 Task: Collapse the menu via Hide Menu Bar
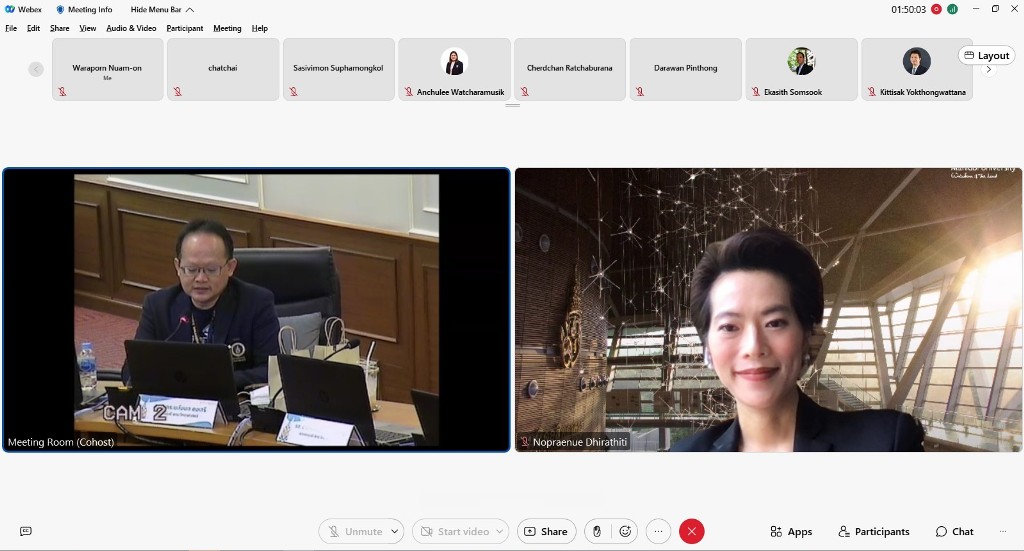[162, 9]
